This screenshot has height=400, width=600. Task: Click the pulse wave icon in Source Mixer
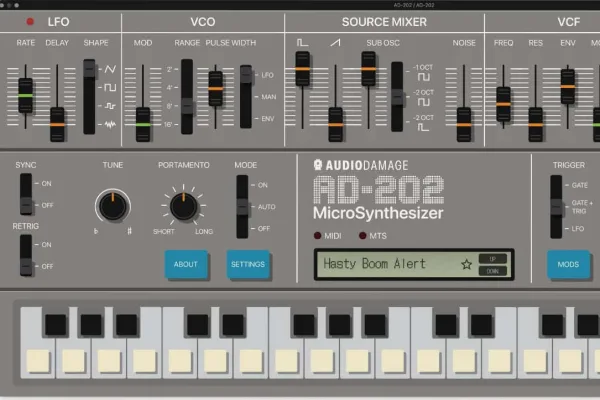click(x=302, y=42)
